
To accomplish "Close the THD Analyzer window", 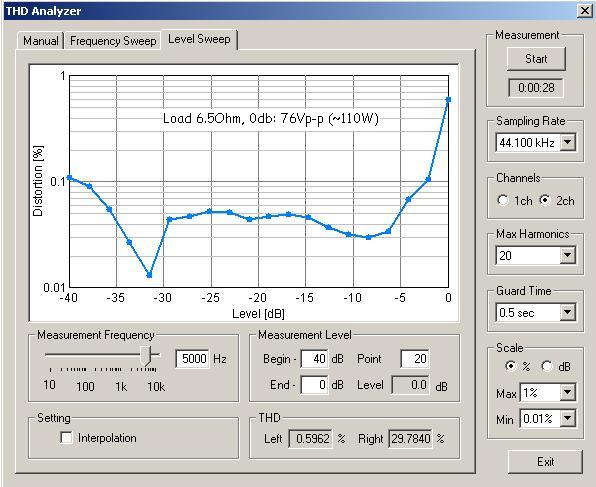I will point(585,10).
